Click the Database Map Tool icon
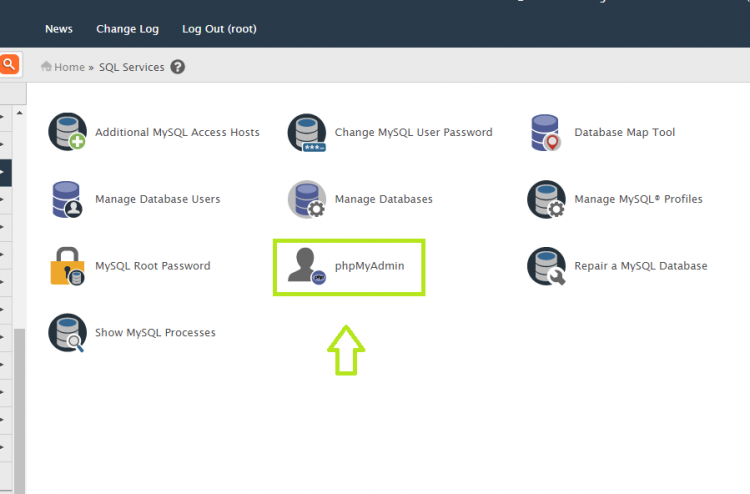The width and height of the screenshot is (750, 494). tap(546, 132)
